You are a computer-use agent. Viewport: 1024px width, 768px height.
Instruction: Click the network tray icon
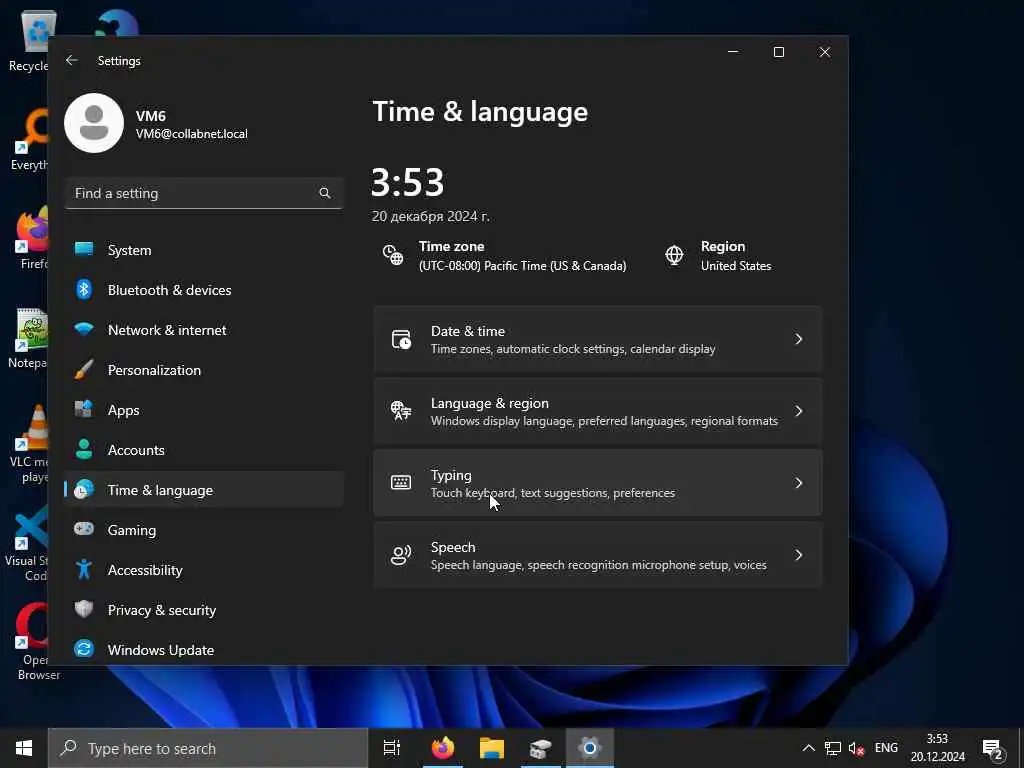(x=832, y=748)
